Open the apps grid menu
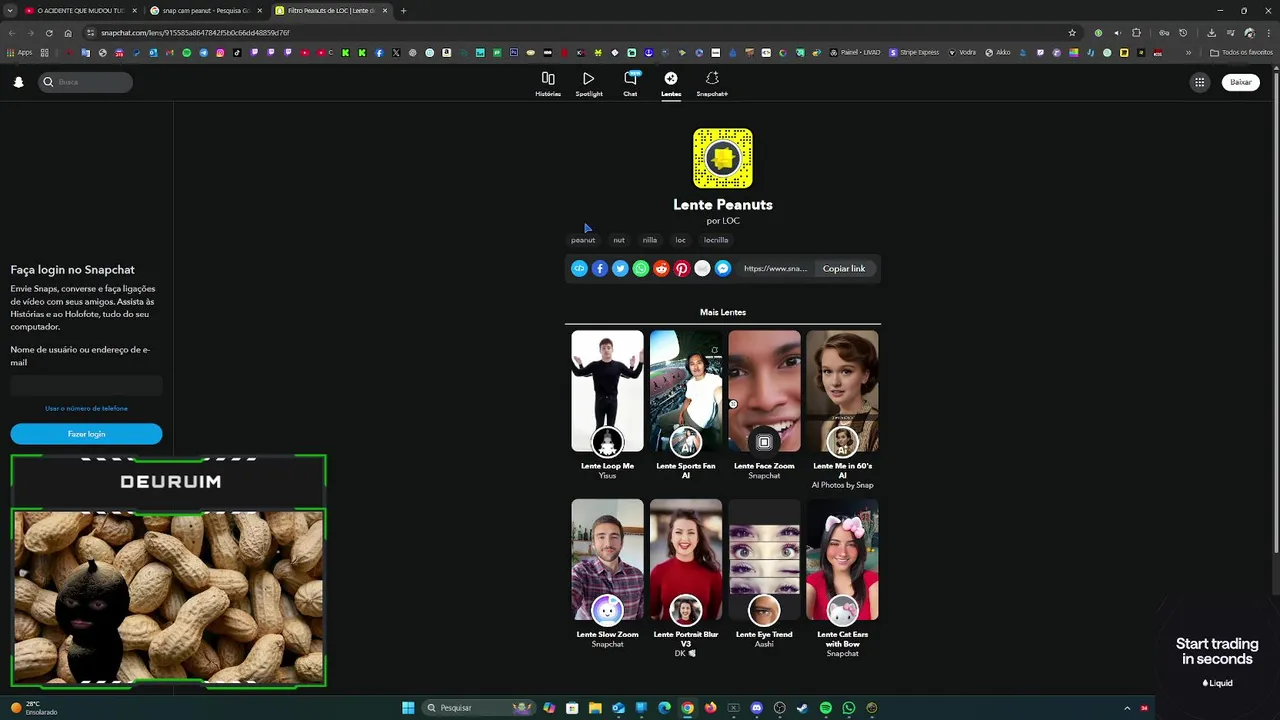The height and width of the screenshot is (720, 1280). (1199, 82)
